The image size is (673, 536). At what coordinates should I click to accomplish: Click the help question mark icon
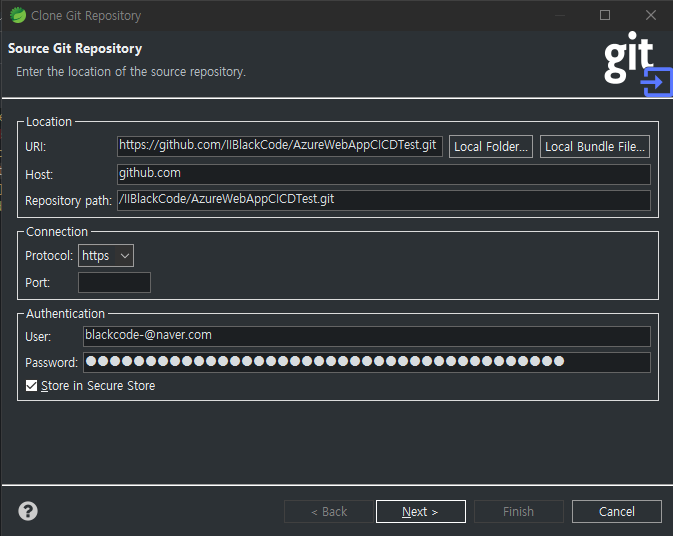[28, 511]
